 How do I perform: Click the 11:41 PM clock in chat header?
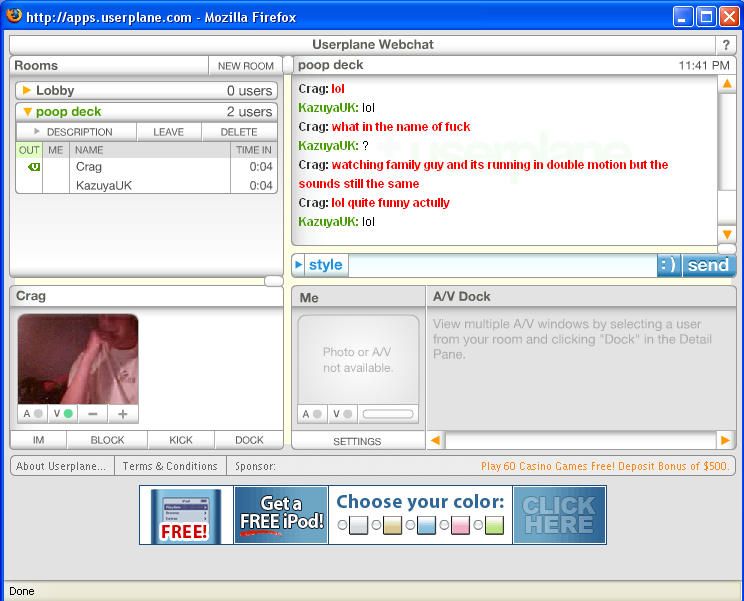pyautogui.click(x=704, y=65)
